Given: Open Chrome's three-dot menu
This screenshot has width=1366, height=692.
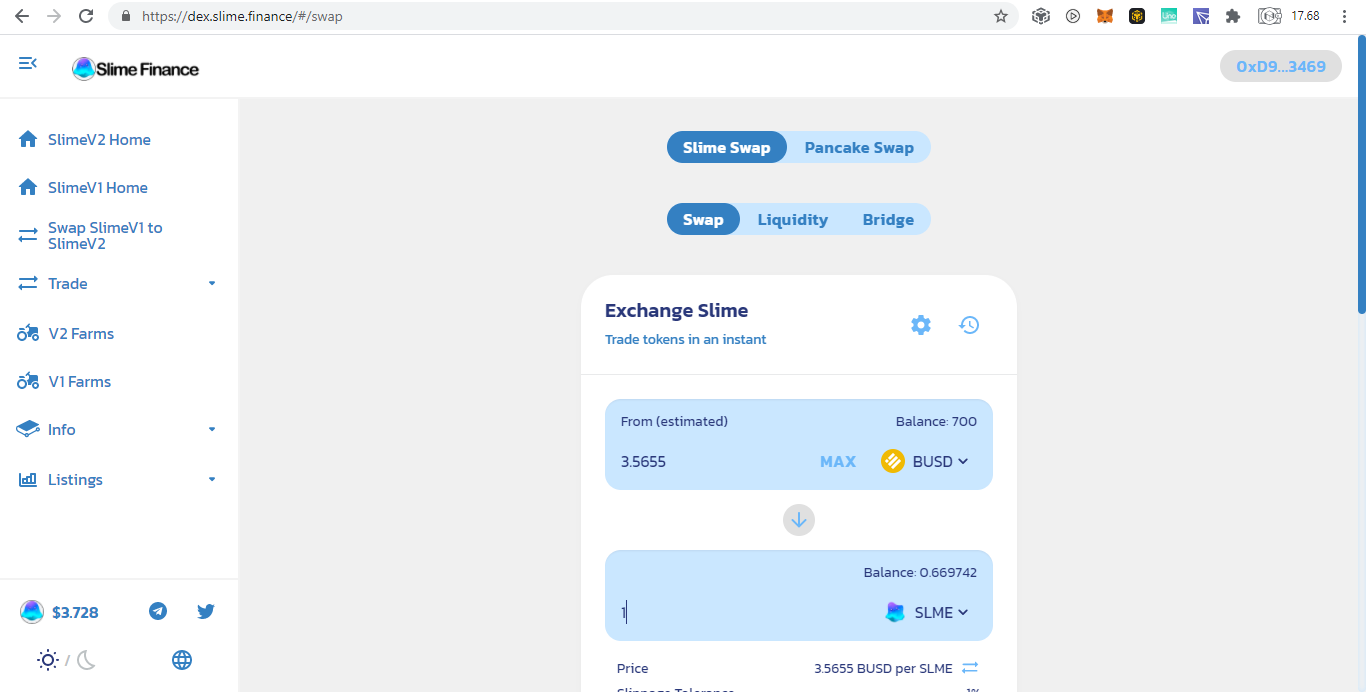Looking at the screenshot, I should 1345,16.
